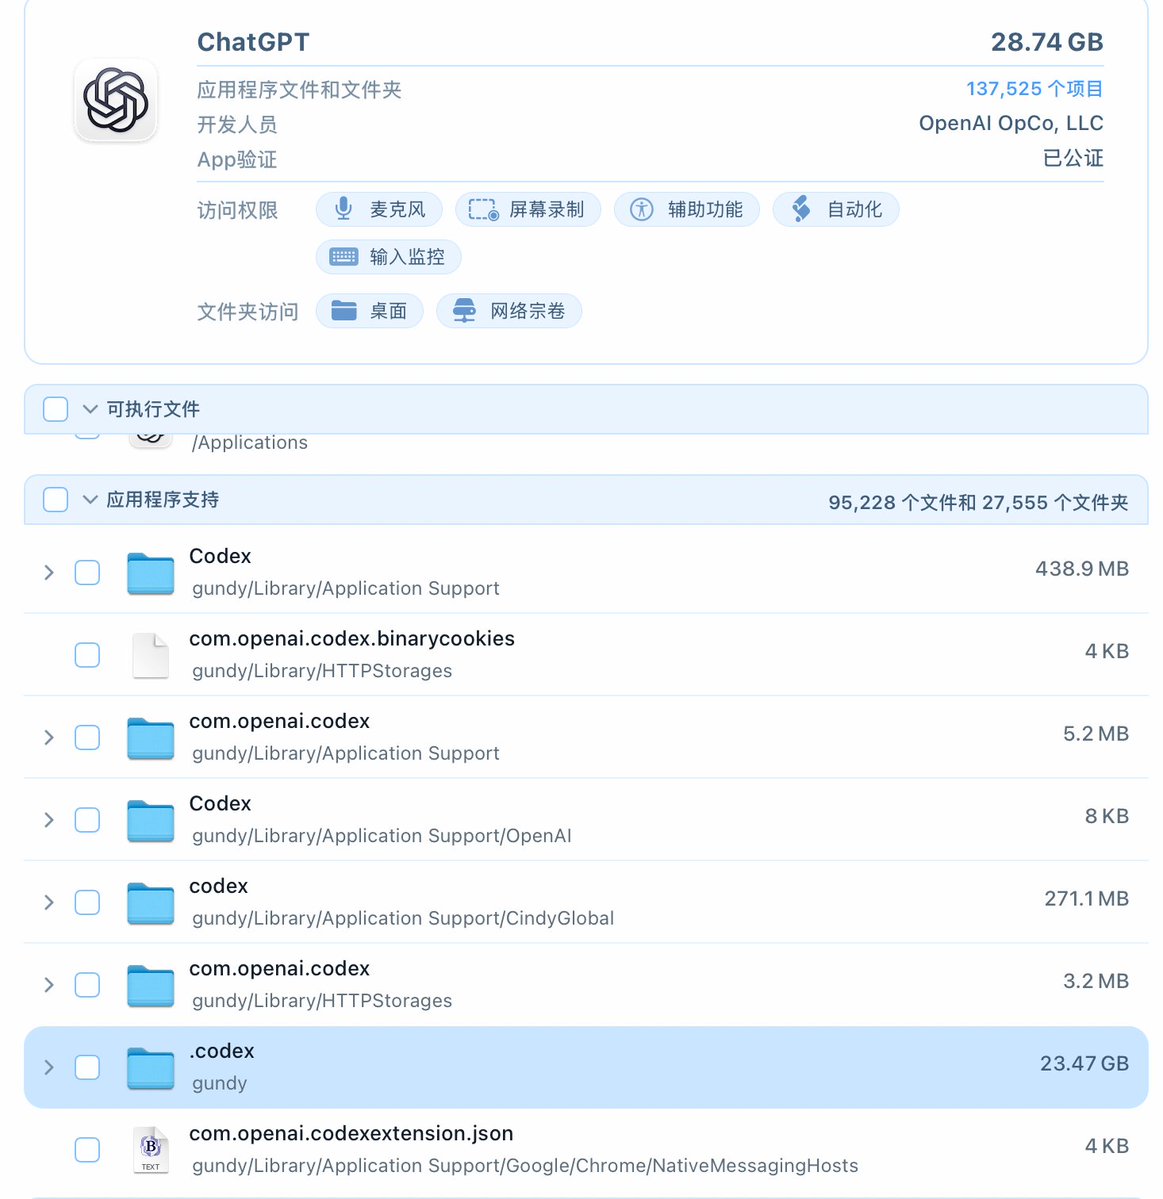Click the desktop folder icon in 桌面
The image size is (1163, 1199).
click(x=344, y=310)
